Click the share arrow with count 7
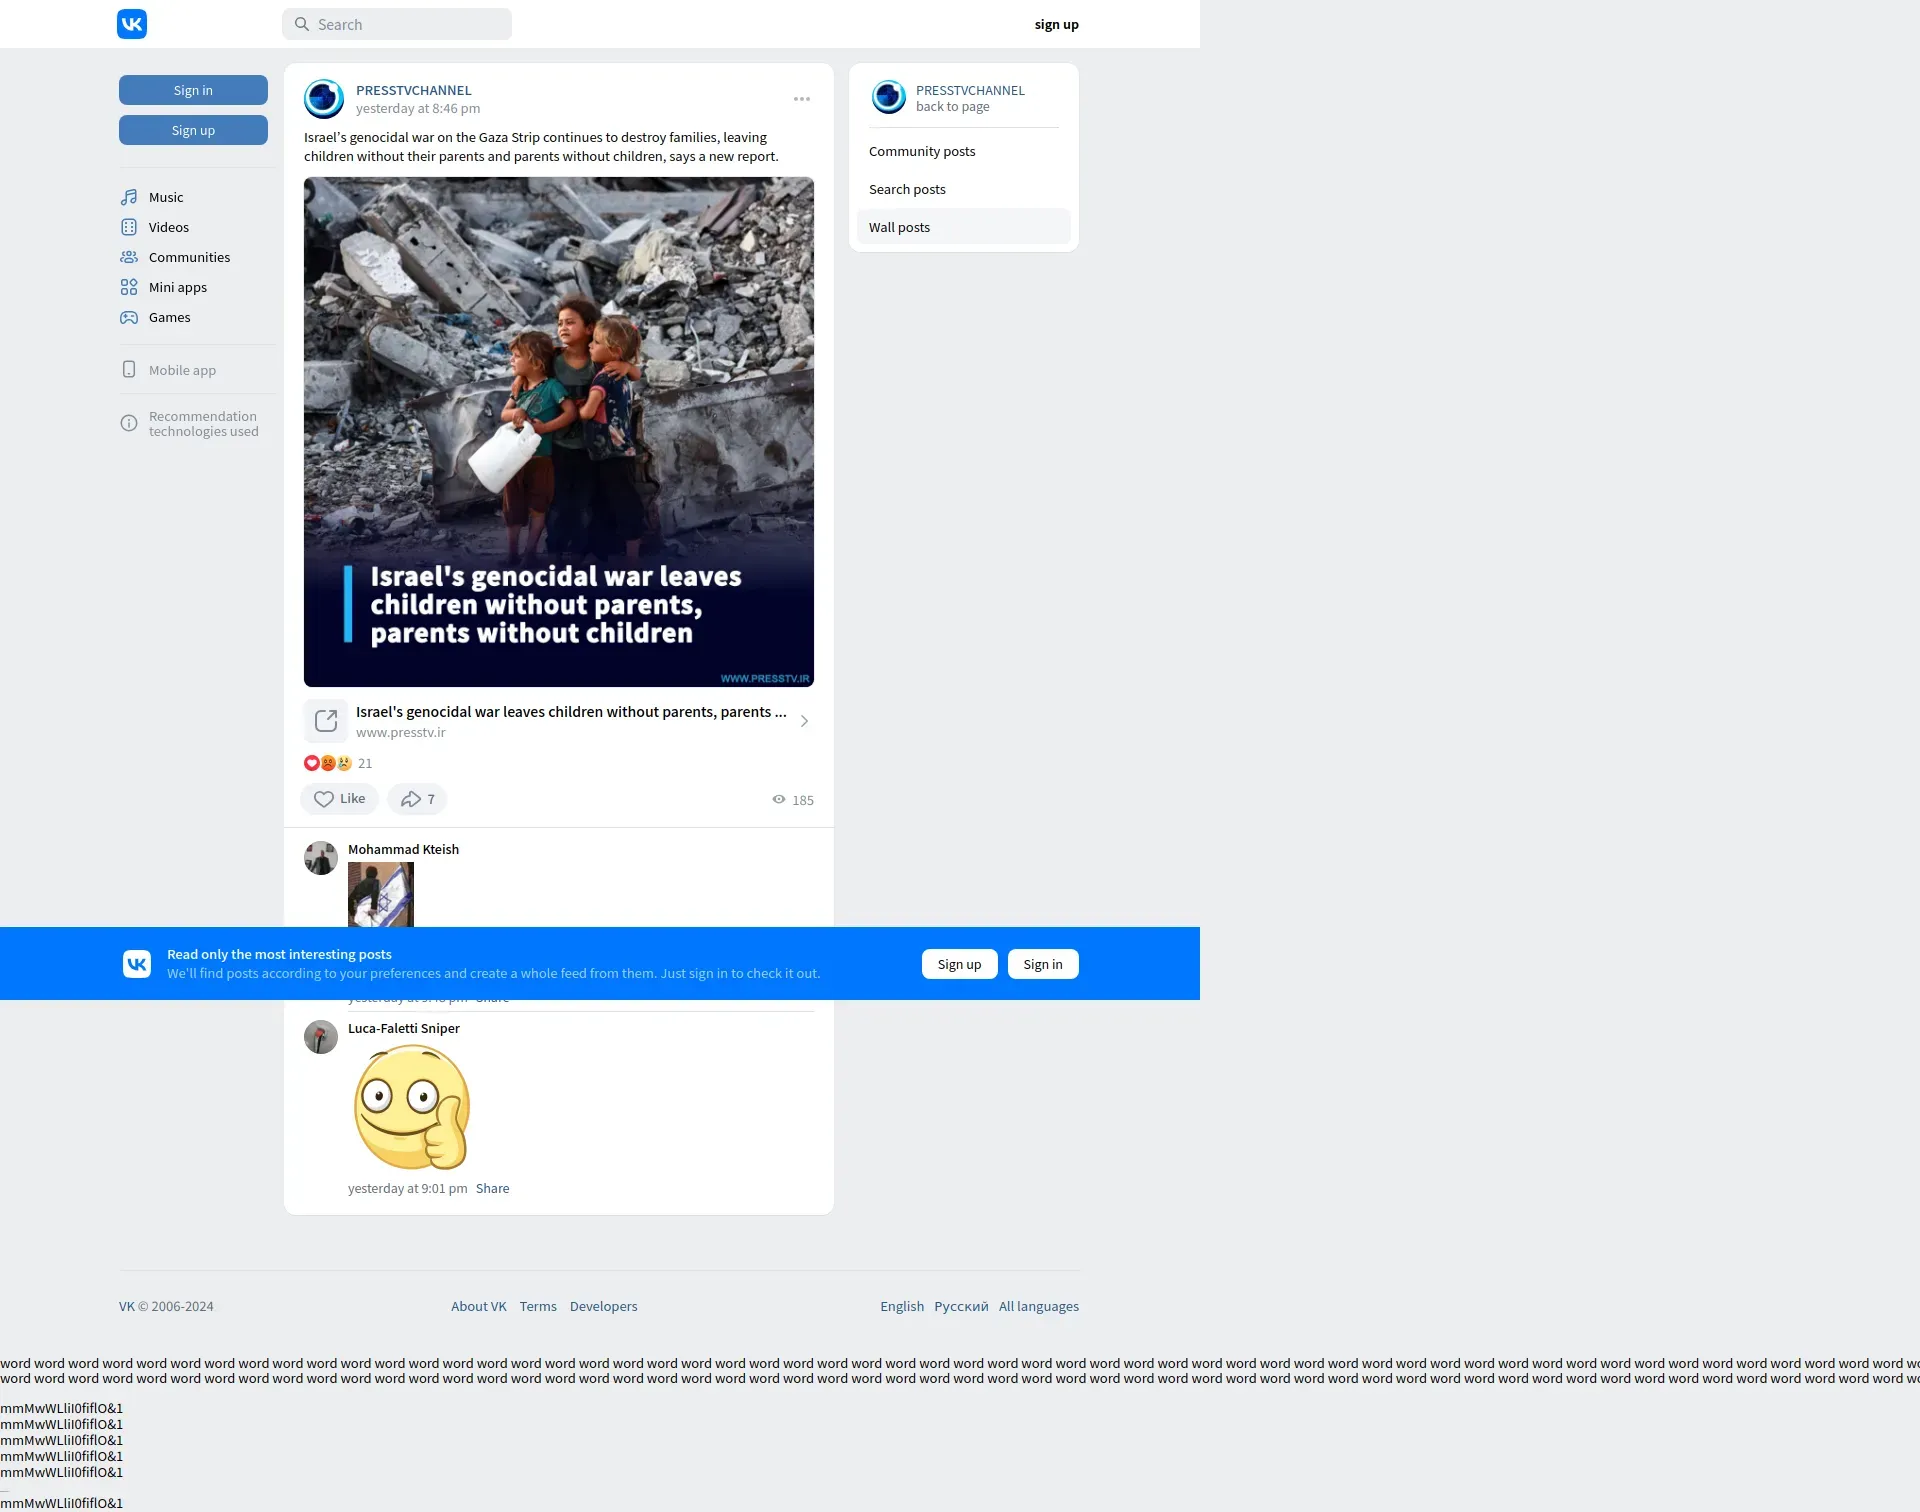The height and width of the screenshot is (1512, 1920). pos(417,799)
